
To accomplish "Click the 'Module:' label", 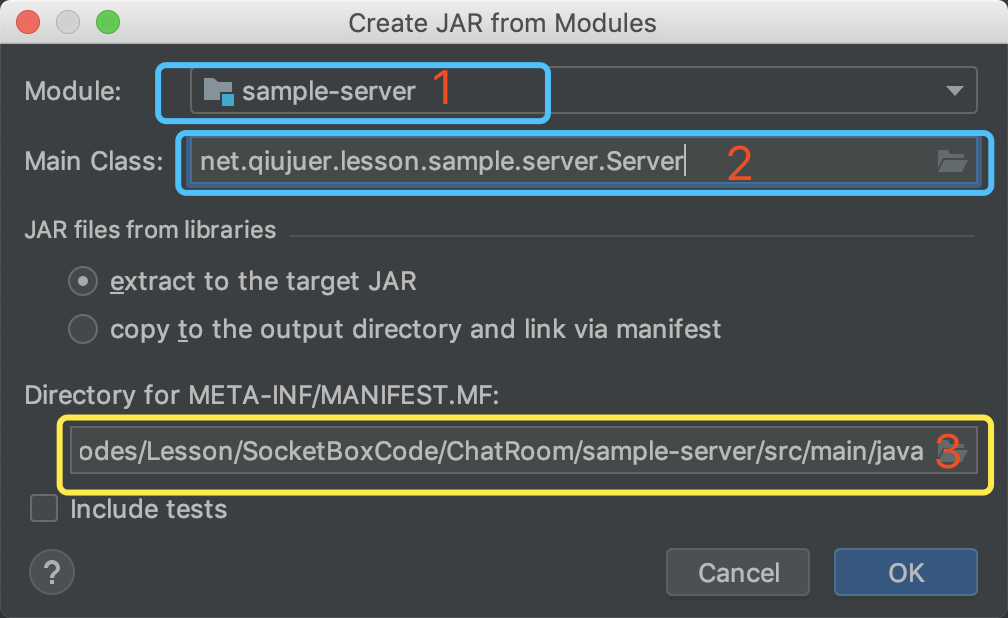I will pos(73,92).
